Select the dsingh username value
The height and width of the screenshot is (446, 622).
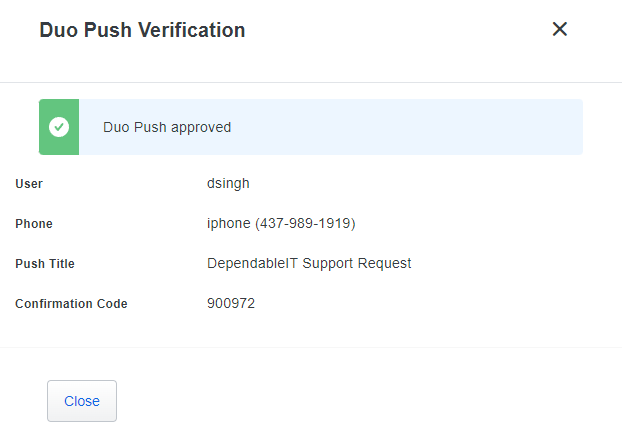pos(228,184)
